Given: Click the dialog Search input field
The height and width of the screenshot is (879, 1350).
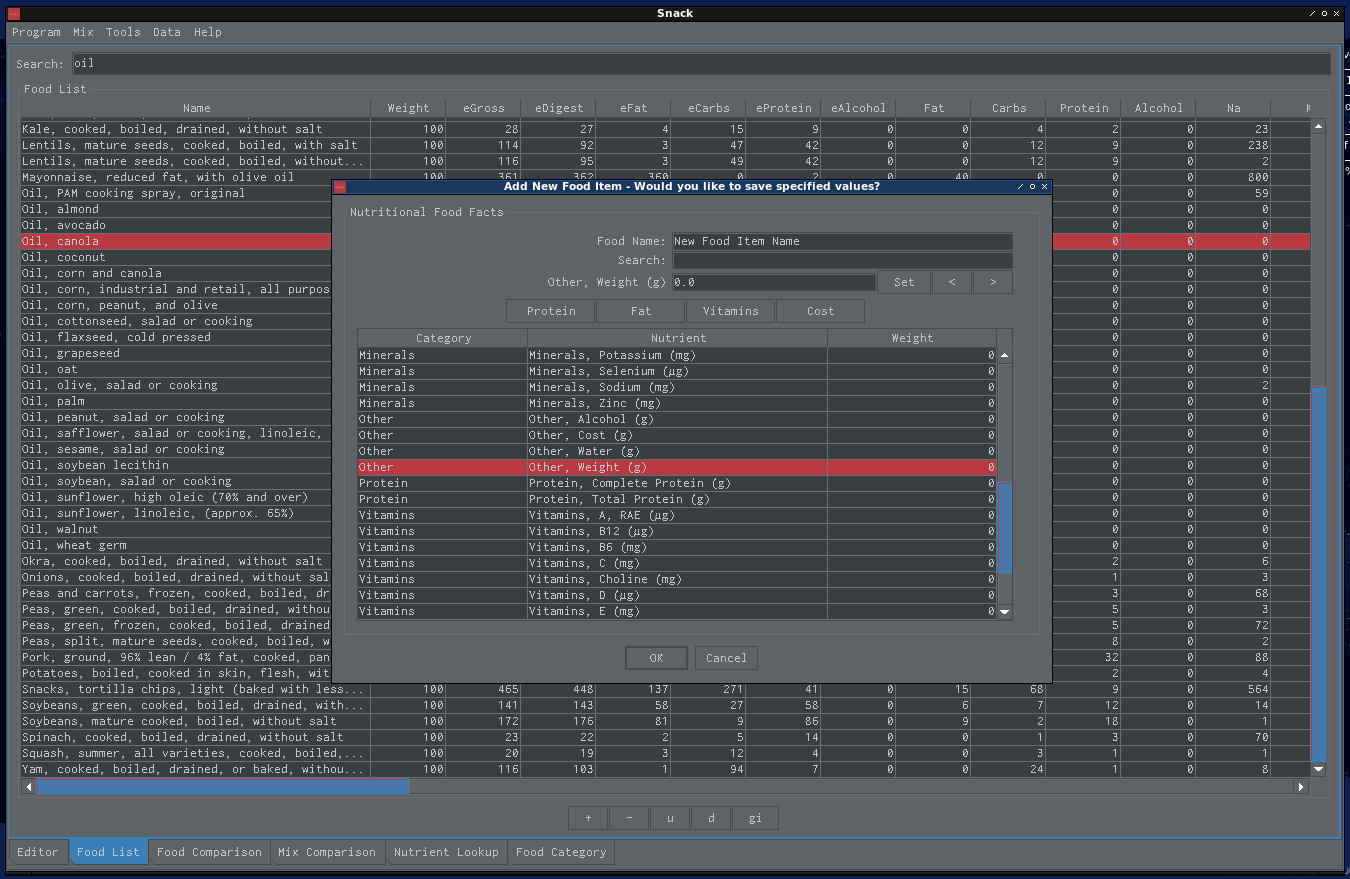Looking at the screenshot, I should pos(842,260).
